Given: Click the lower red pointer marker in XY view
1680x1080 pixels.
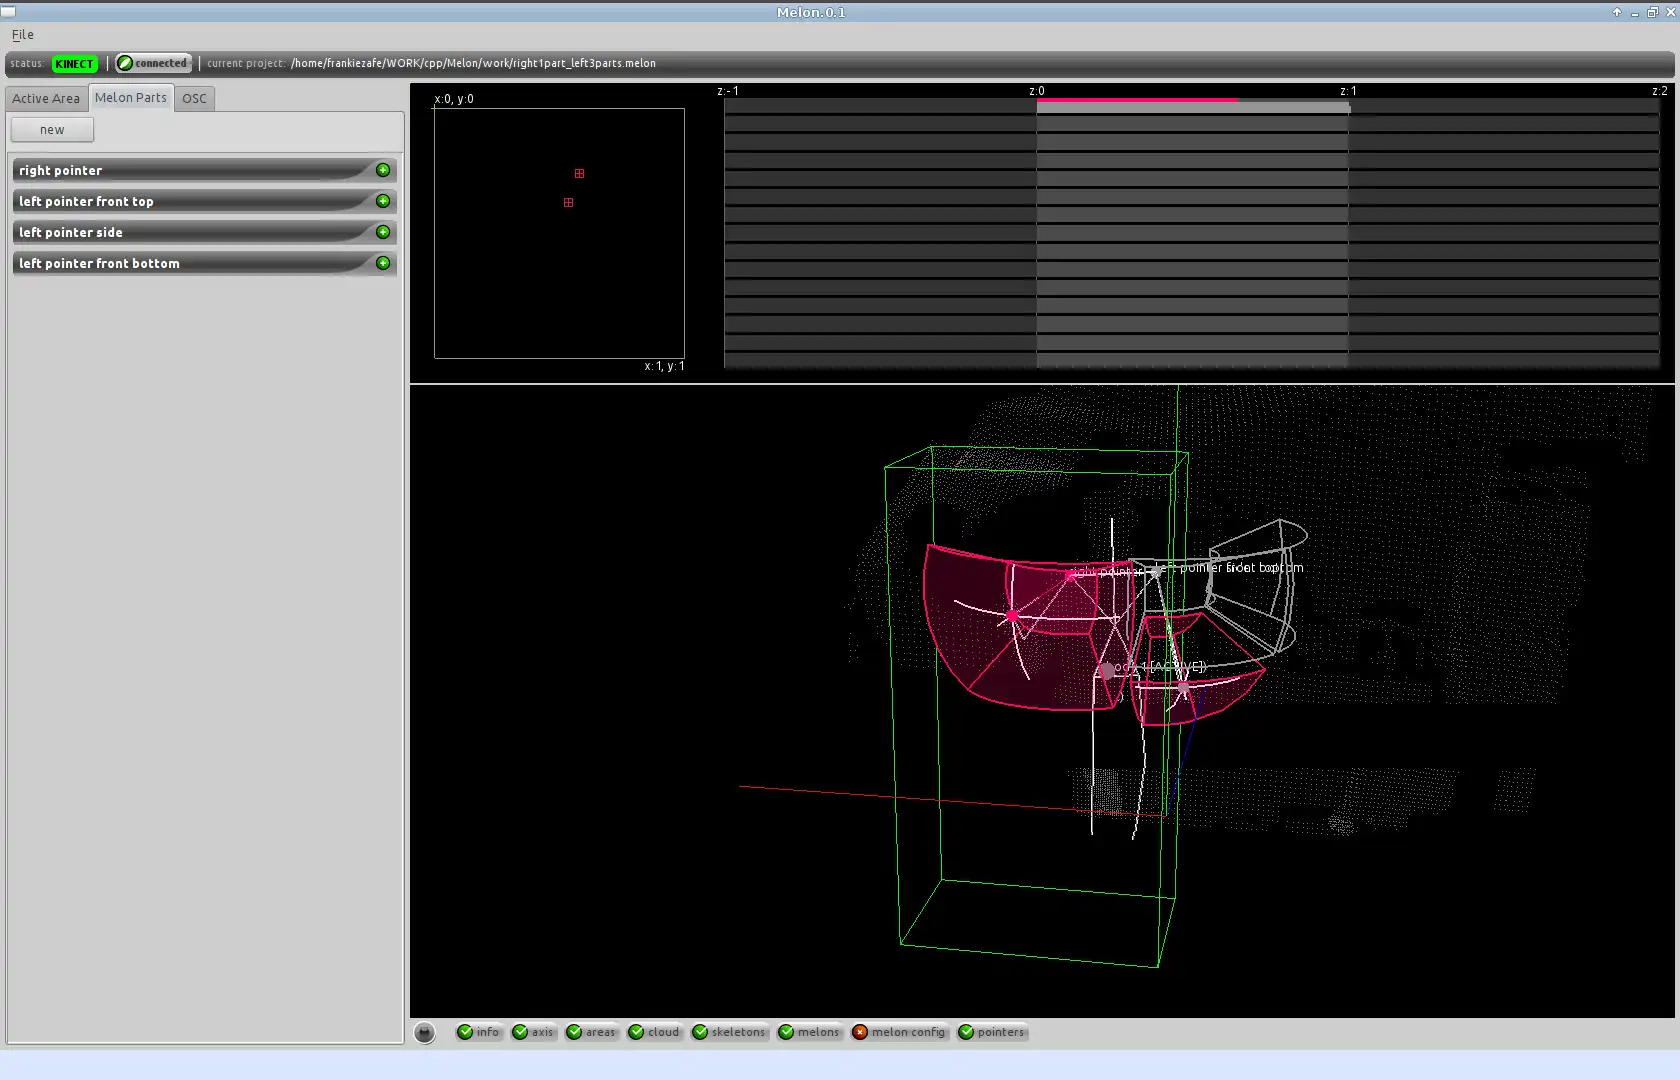Looking at the screenshot, I should [x=568, y=203].
